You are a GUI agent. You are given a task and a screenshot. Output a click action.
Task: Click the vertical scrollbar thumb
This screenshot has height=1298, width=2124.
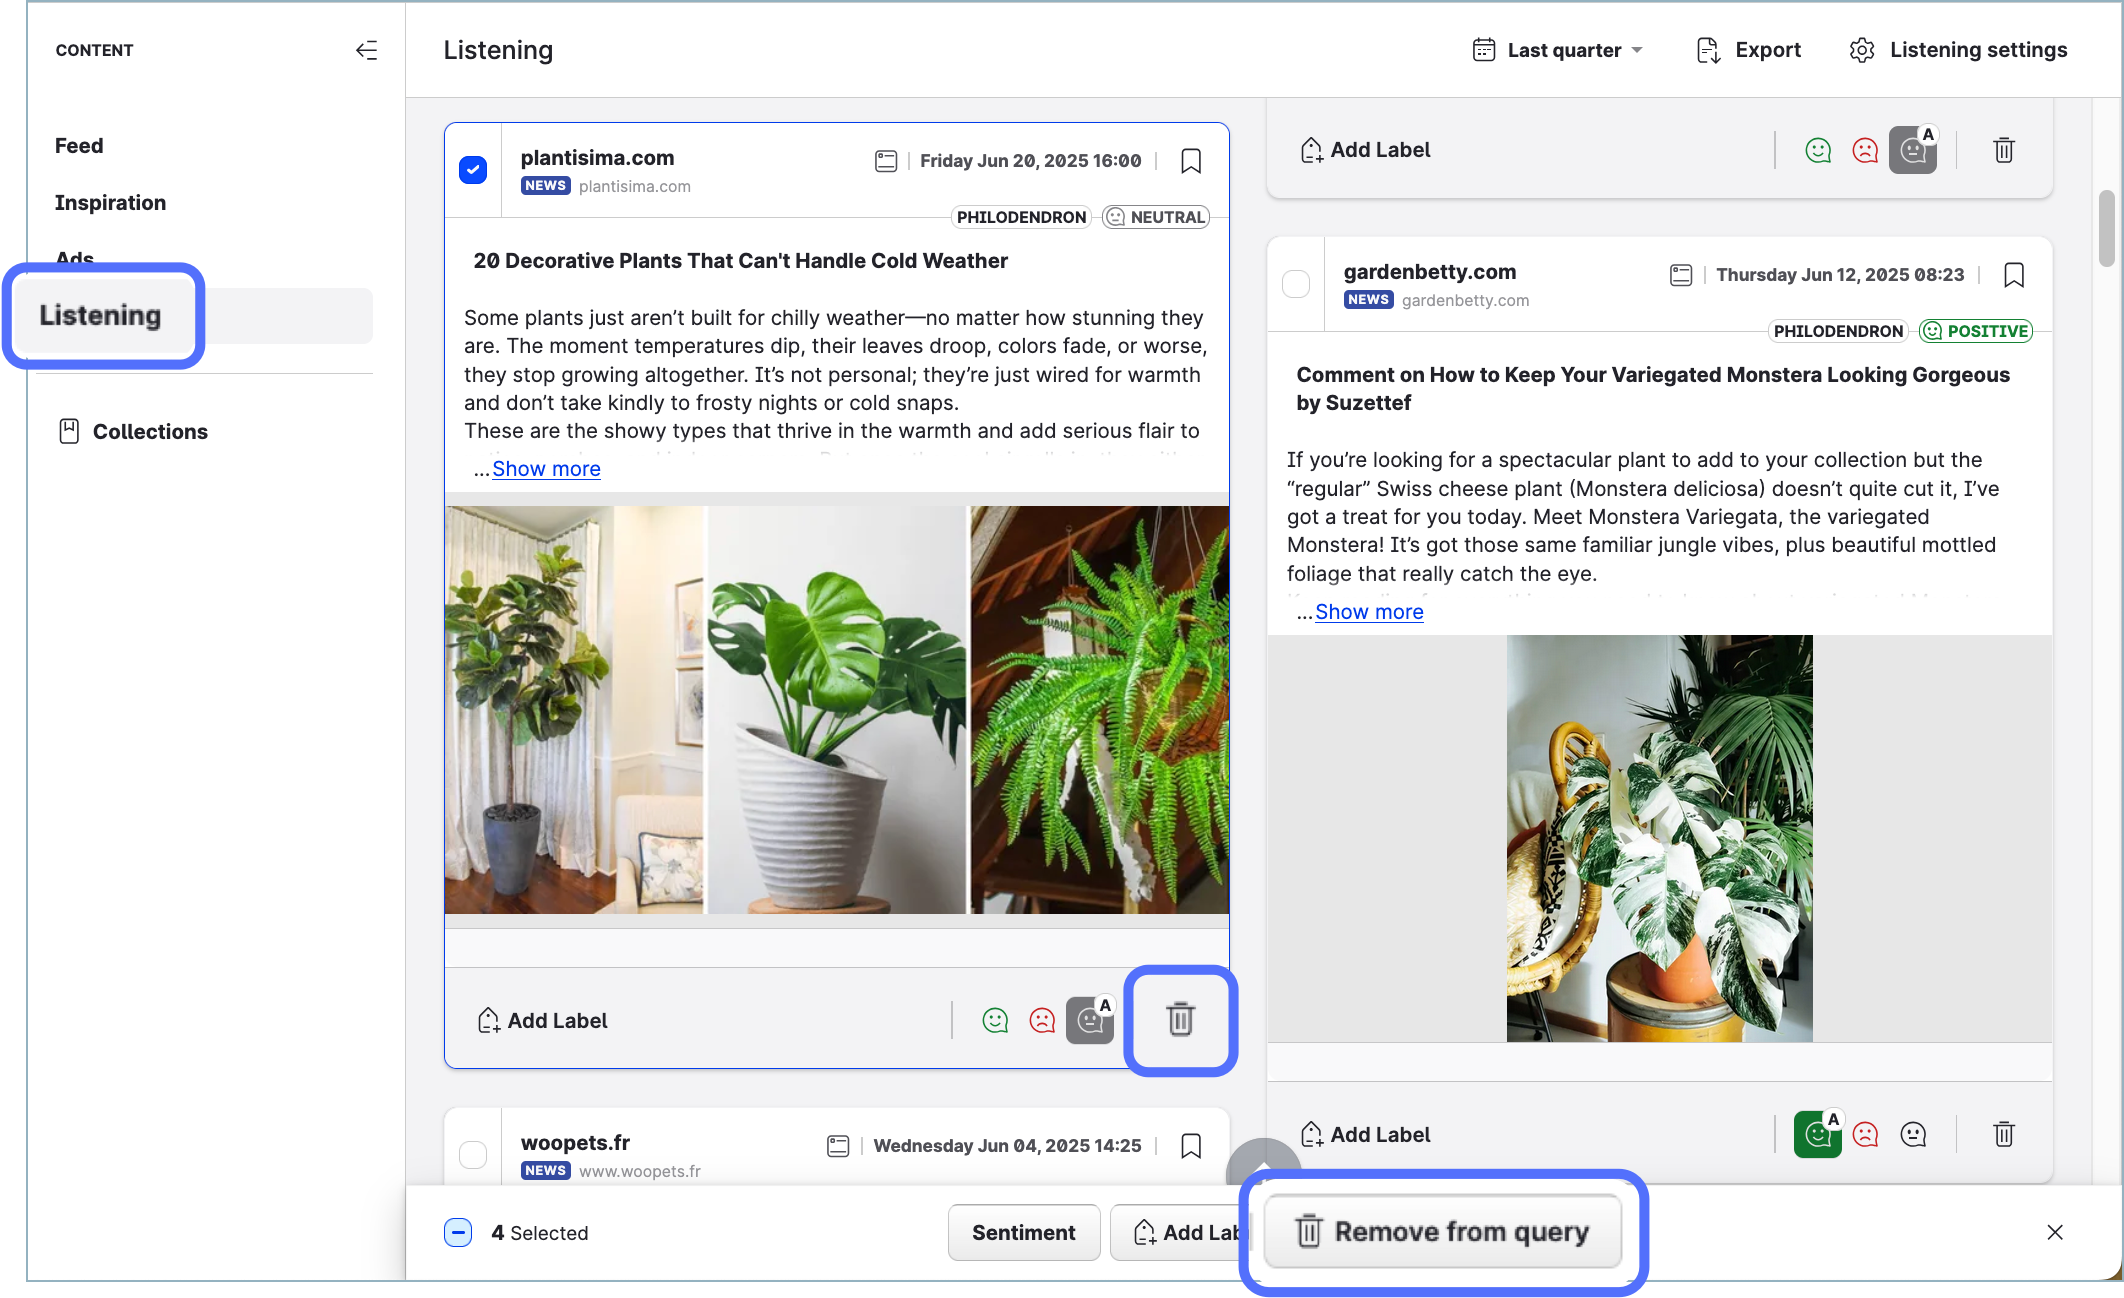tap(2106, 228)
